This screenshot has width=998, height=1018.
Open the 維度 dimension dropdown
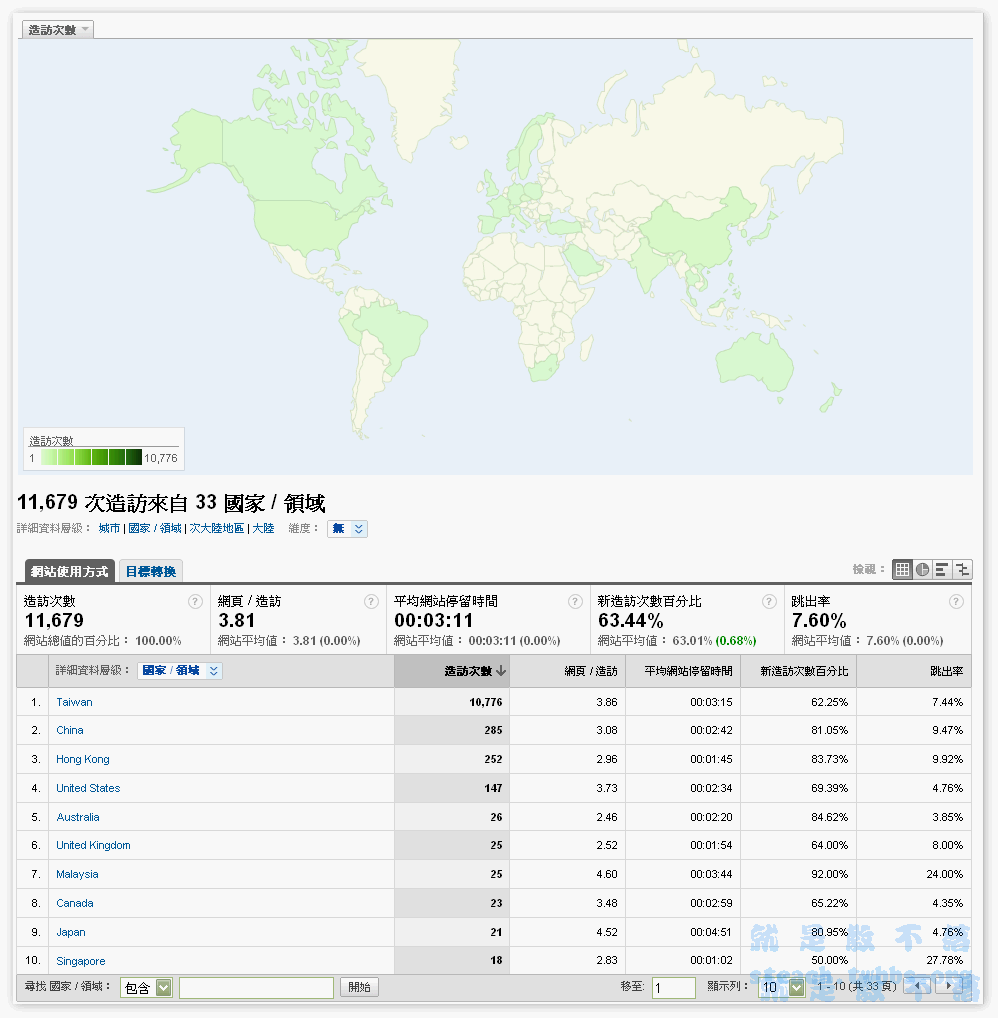[347, 528]
